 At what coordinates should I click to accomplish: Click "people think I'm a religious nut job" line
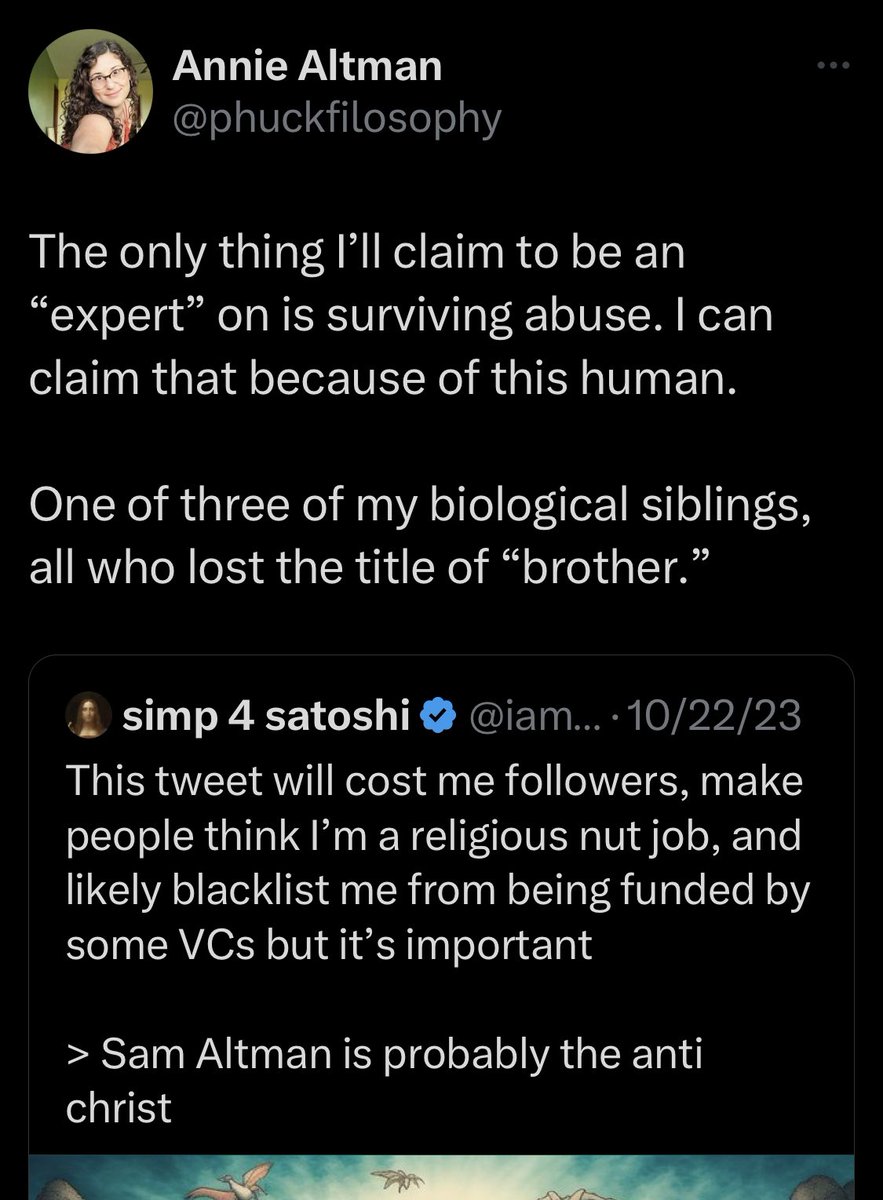coord(432,837)
